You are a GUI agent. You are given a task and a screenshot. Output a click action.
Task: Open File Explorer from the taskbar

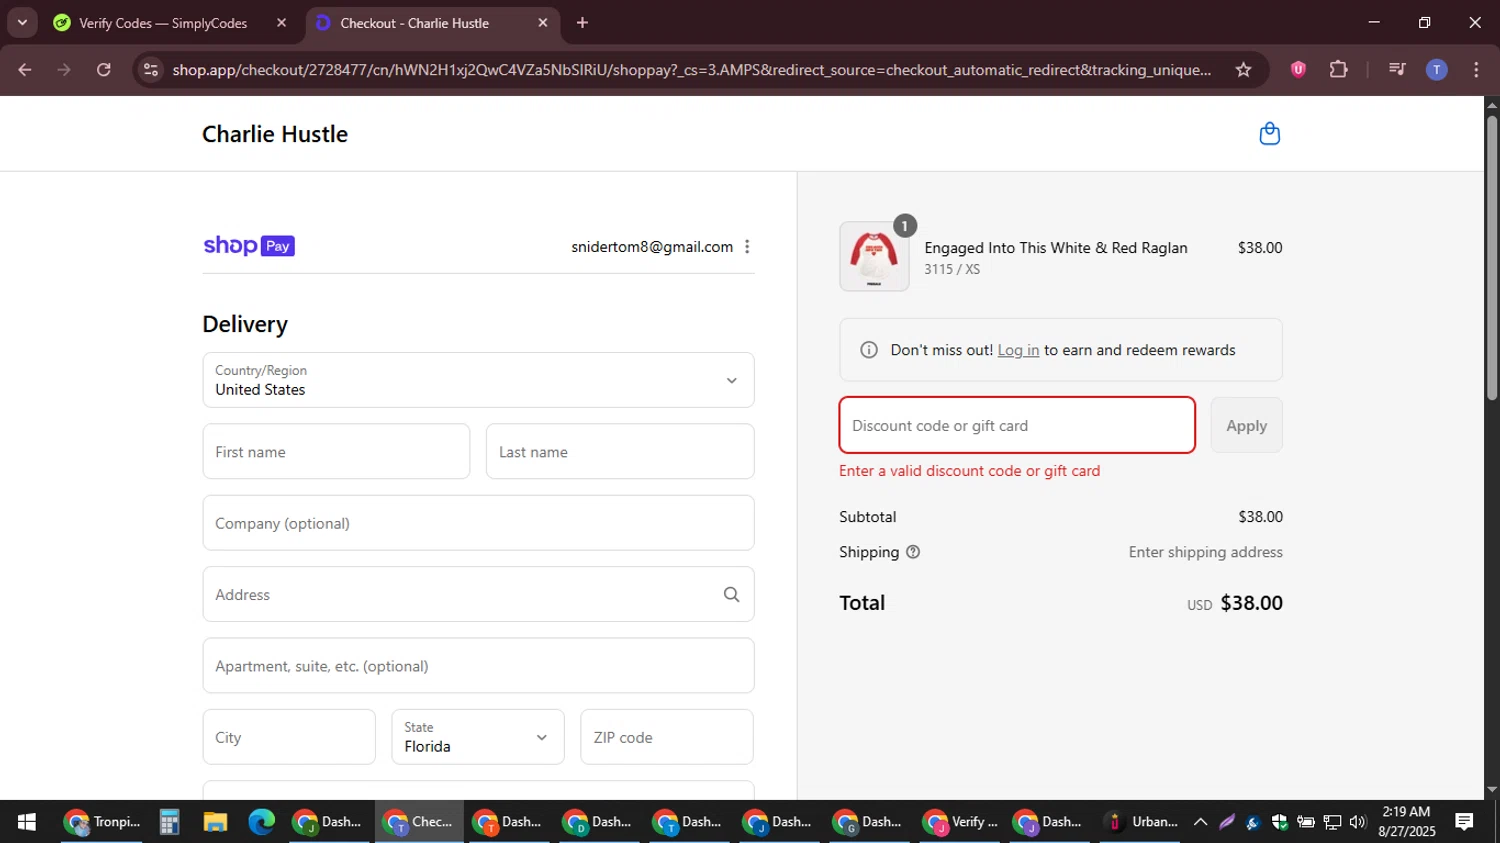215,822
